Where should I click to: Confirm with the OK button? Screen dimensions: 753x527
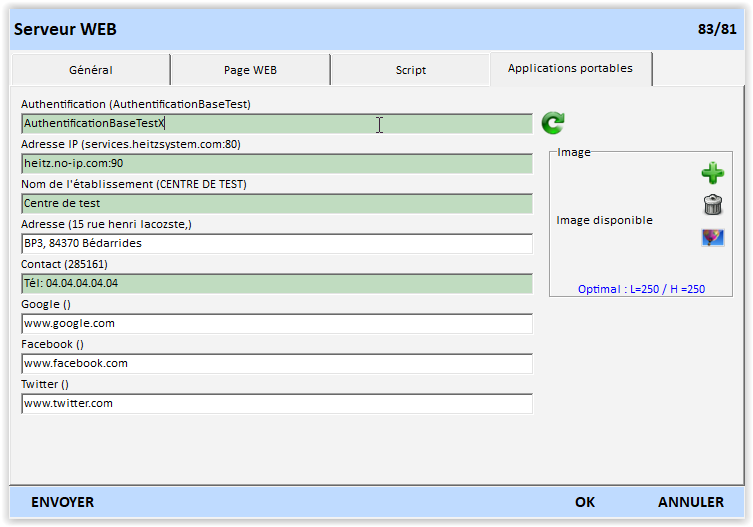point(585,502)
